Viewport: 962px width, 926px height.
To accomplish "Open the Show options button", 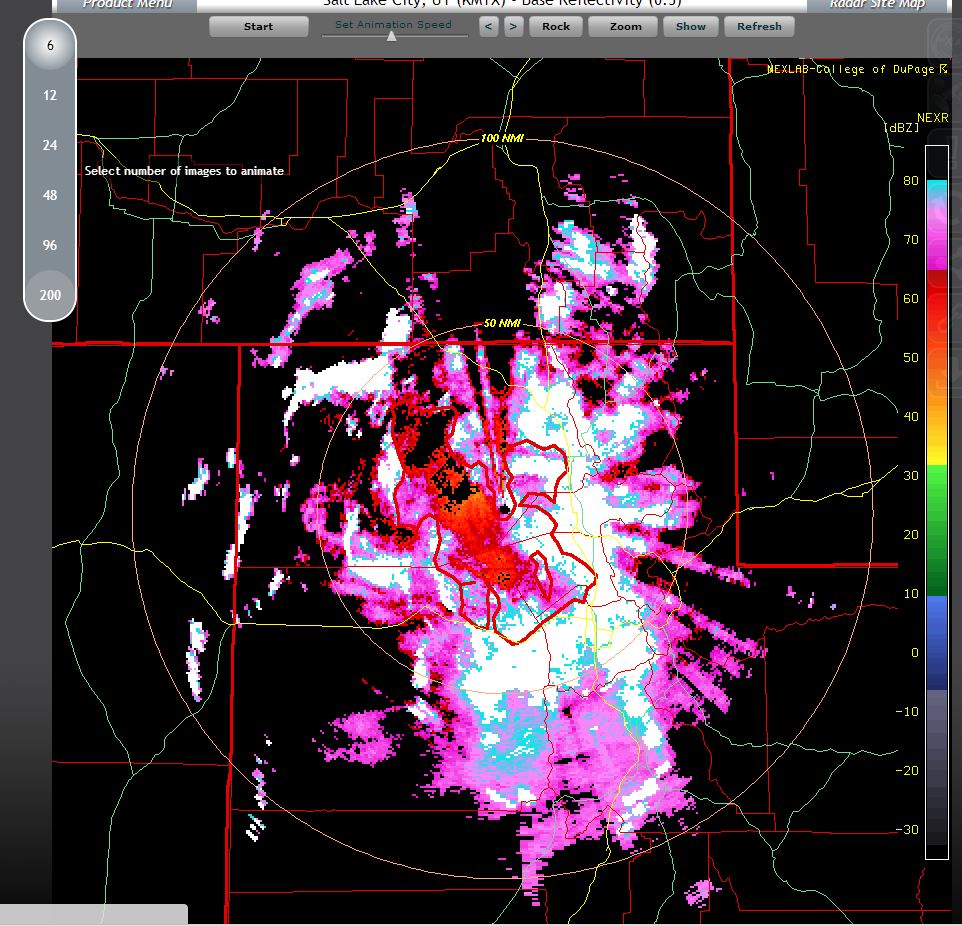I will tap(690, 27).
